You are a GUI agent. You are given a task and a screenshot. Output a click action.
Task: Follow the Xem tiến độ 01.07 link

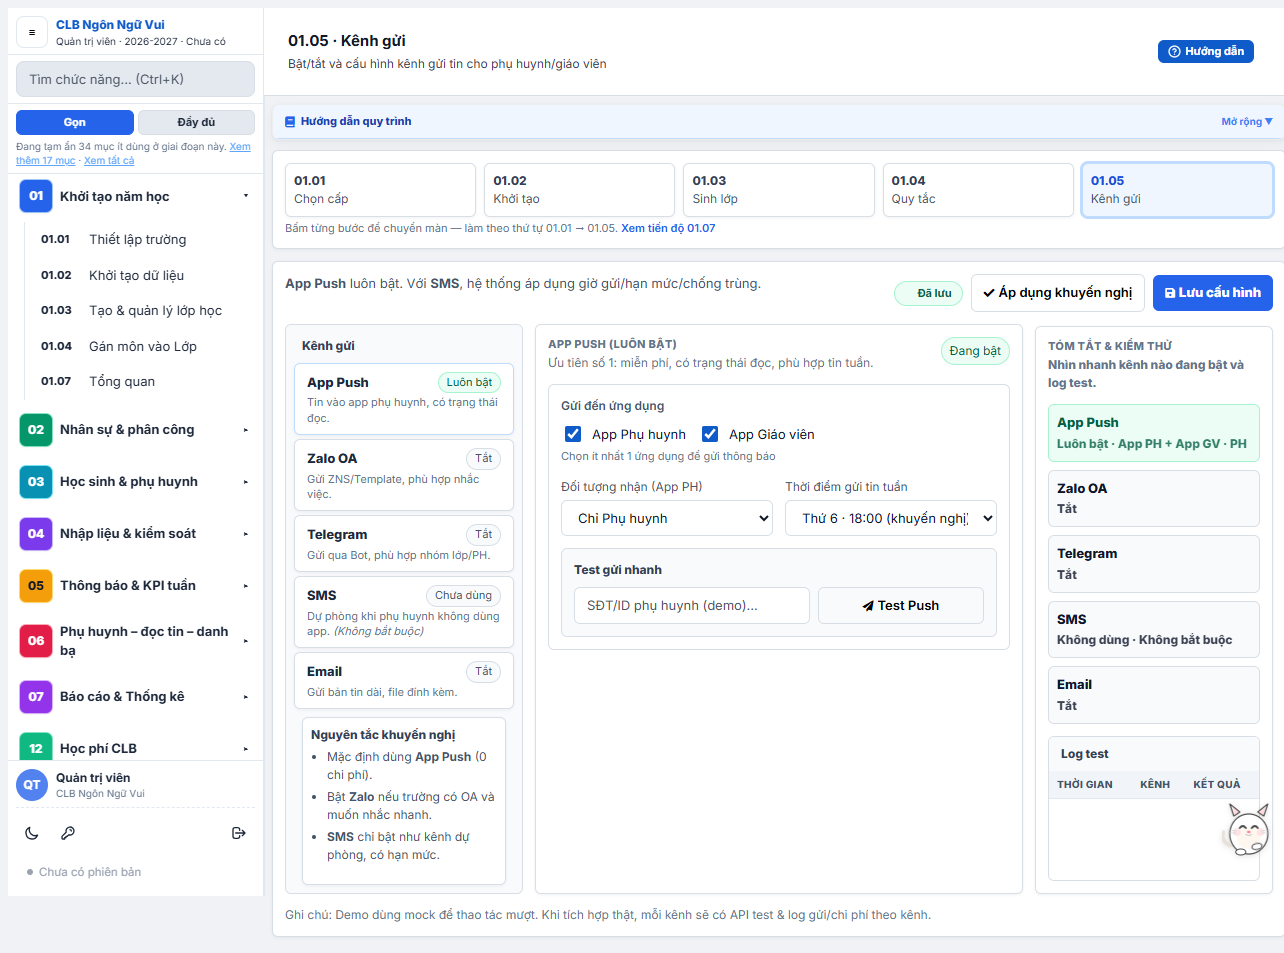[668, 228]
